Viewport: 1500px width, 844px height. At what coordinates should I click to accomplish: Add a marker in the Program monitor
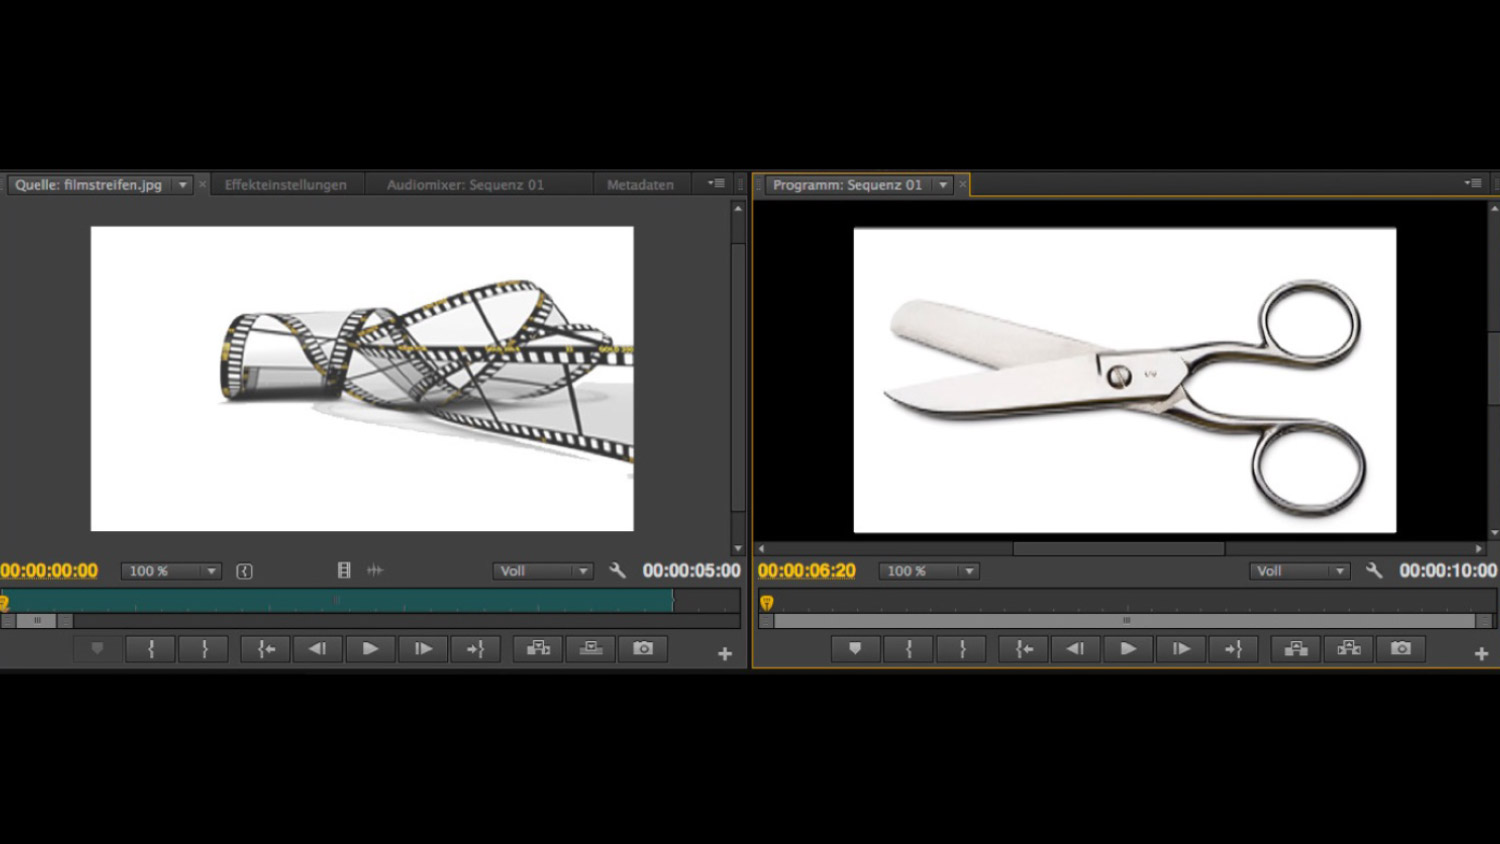pyautogui.click(x=855, y=649)
